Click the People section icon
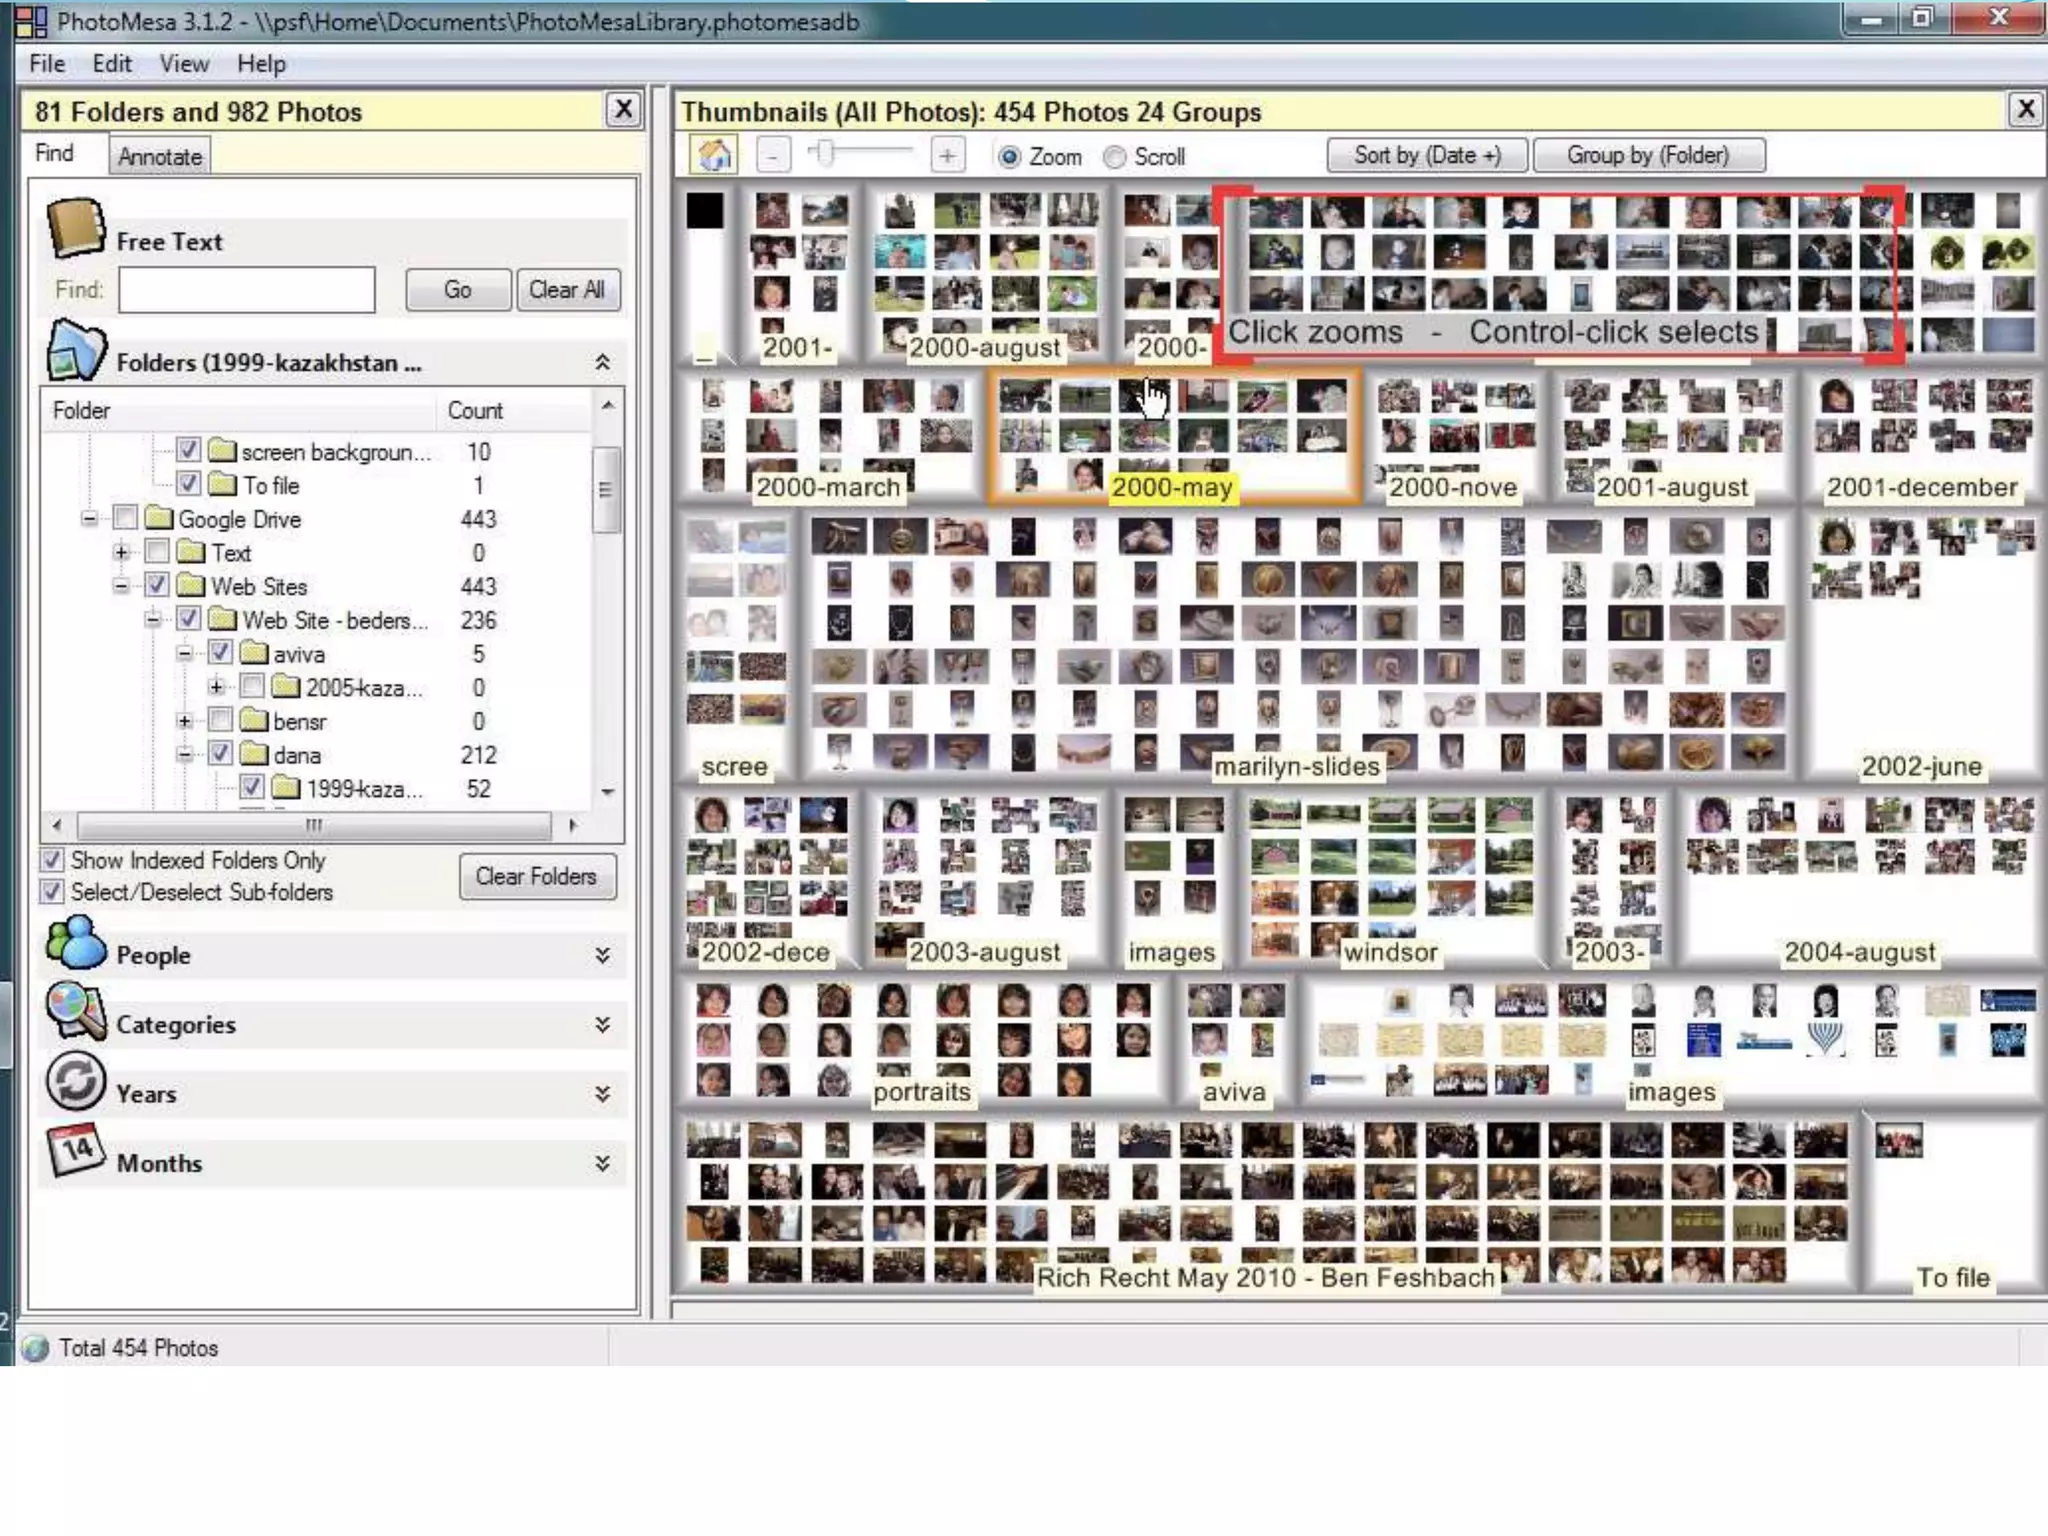The image size is (2048, 1536). 76,943
